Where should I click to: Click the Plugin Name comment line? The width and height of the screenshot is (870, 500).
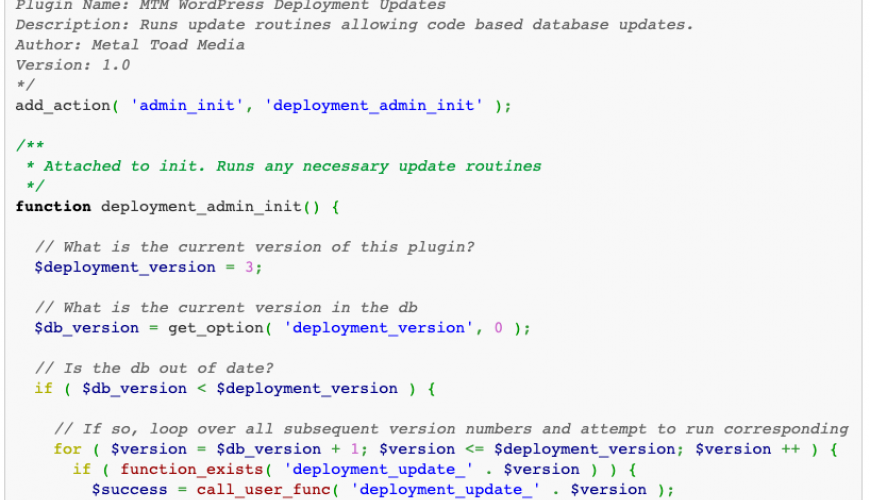230,6
